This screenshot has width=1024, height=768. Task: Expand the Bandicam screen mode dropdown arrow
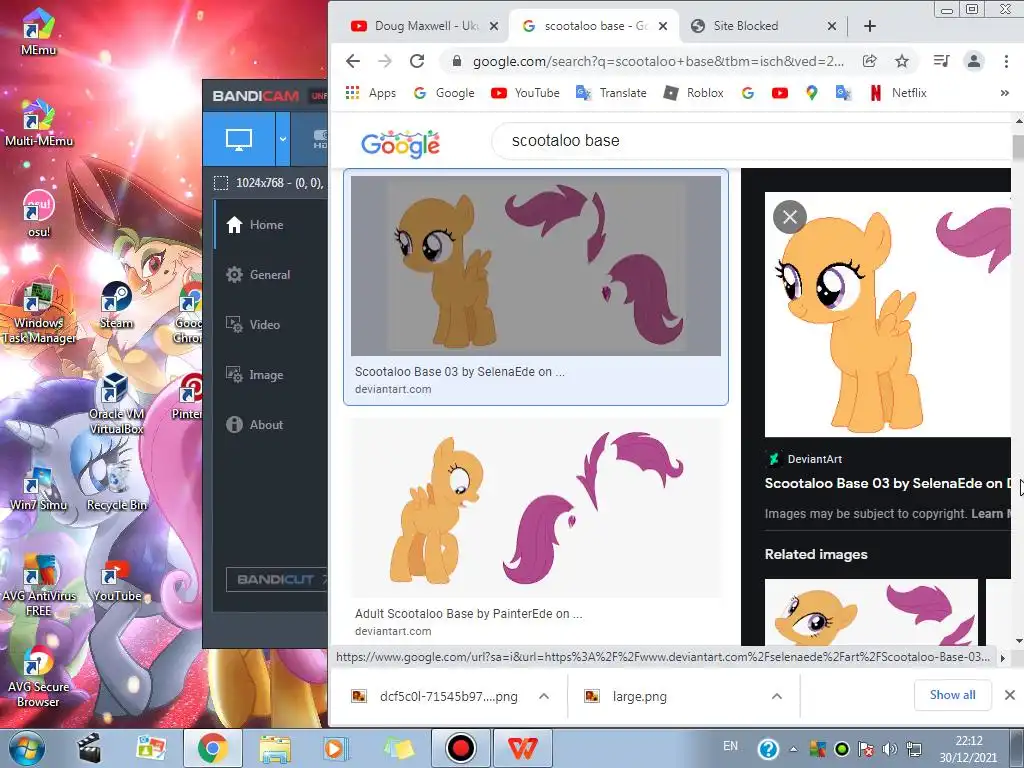[283, 138]
